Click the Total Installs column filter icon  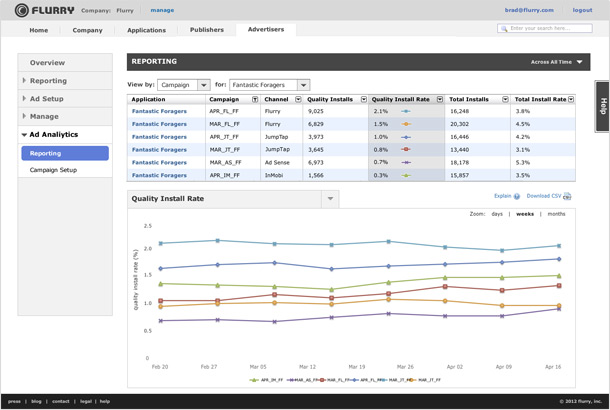coord(505,100)
